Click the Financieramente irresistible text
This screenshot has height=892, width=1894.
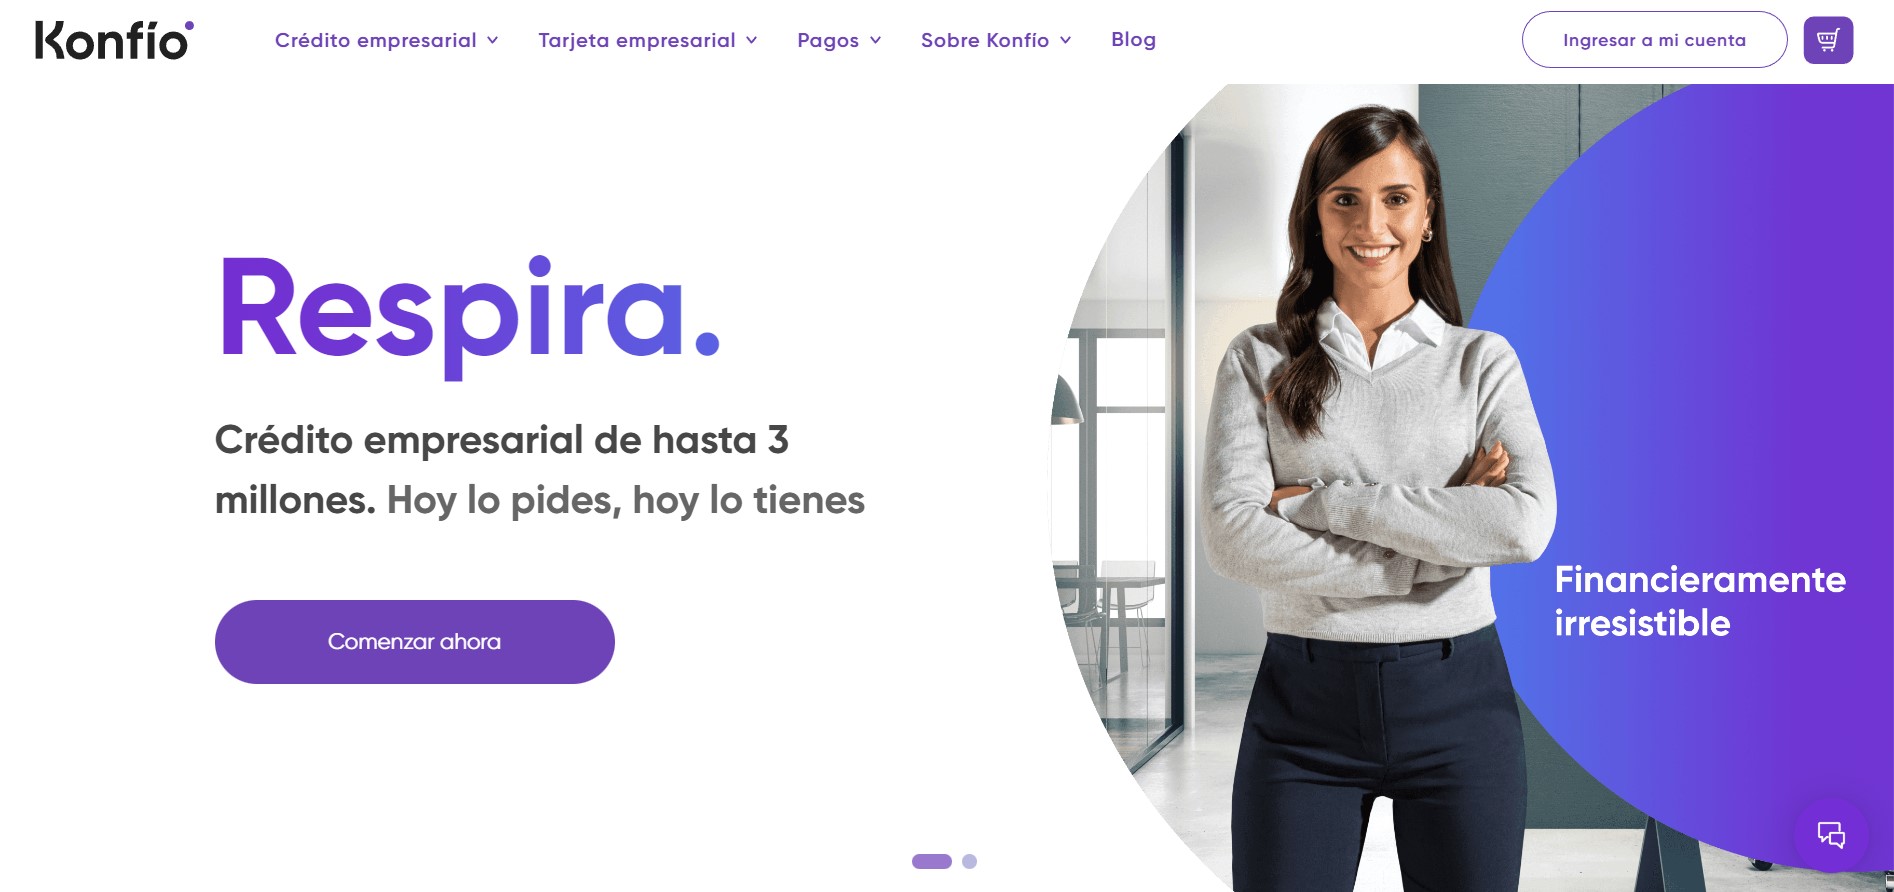tap(1700, 601)
